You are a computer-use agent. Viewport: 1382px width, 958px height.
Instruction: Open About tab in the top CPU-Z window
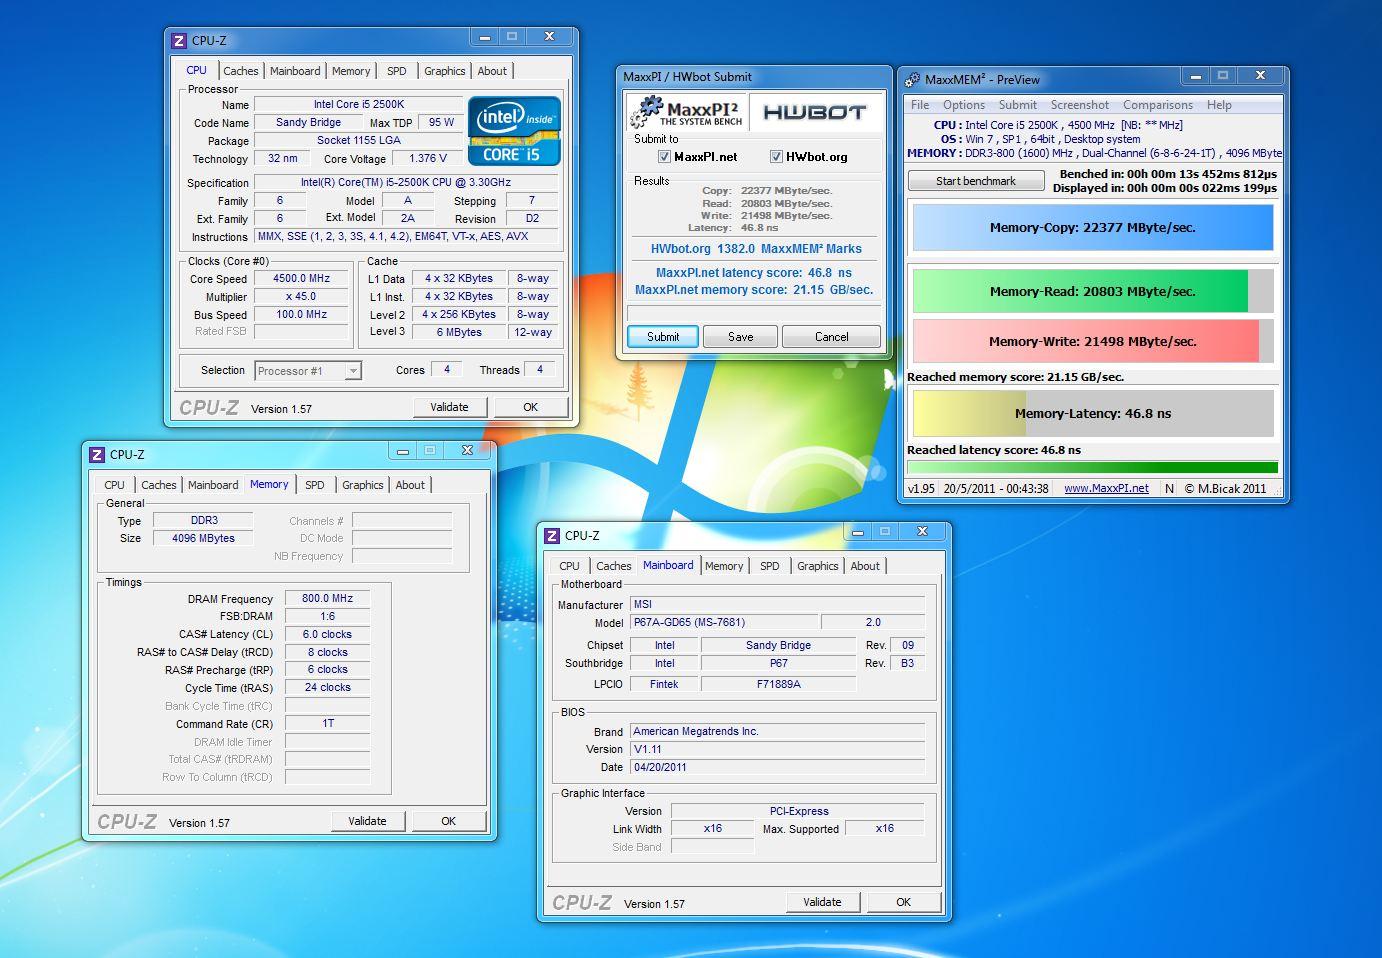tap(492, 71)
